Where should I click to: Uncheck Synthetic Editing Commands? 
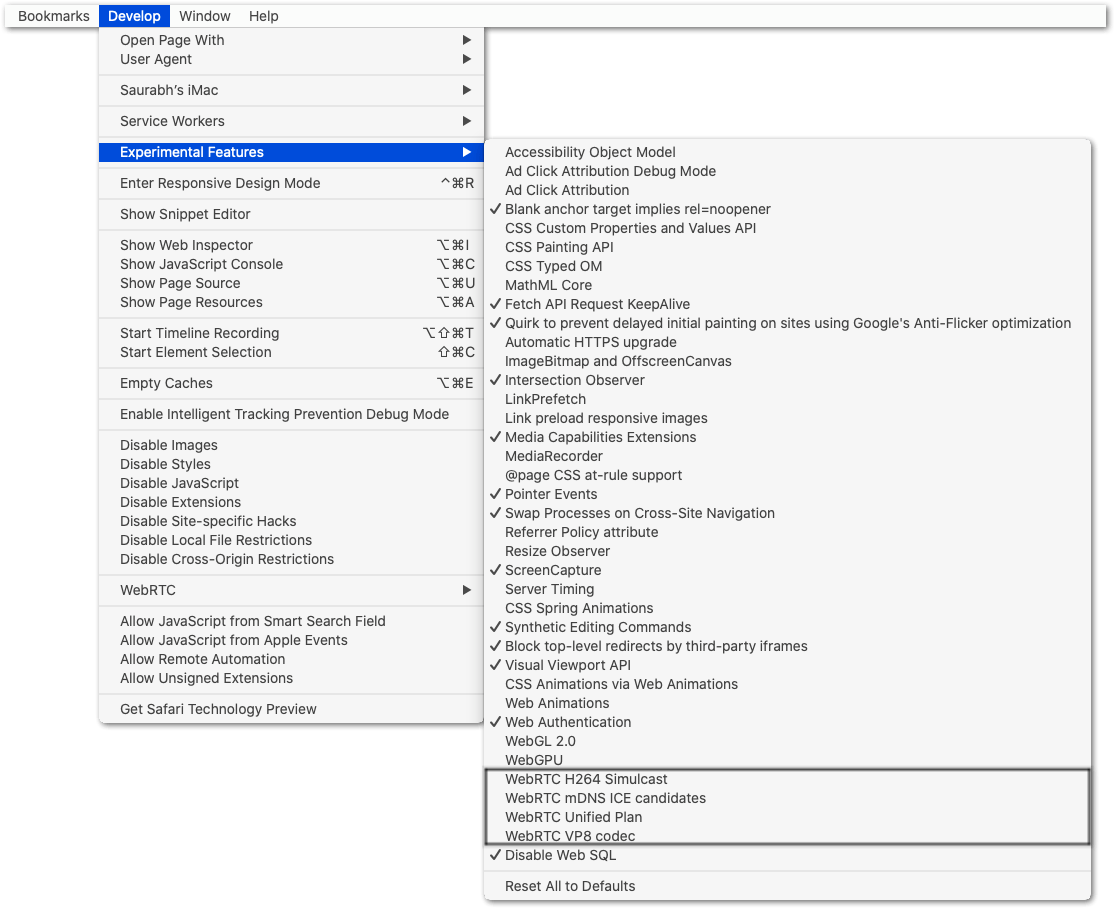787,627
